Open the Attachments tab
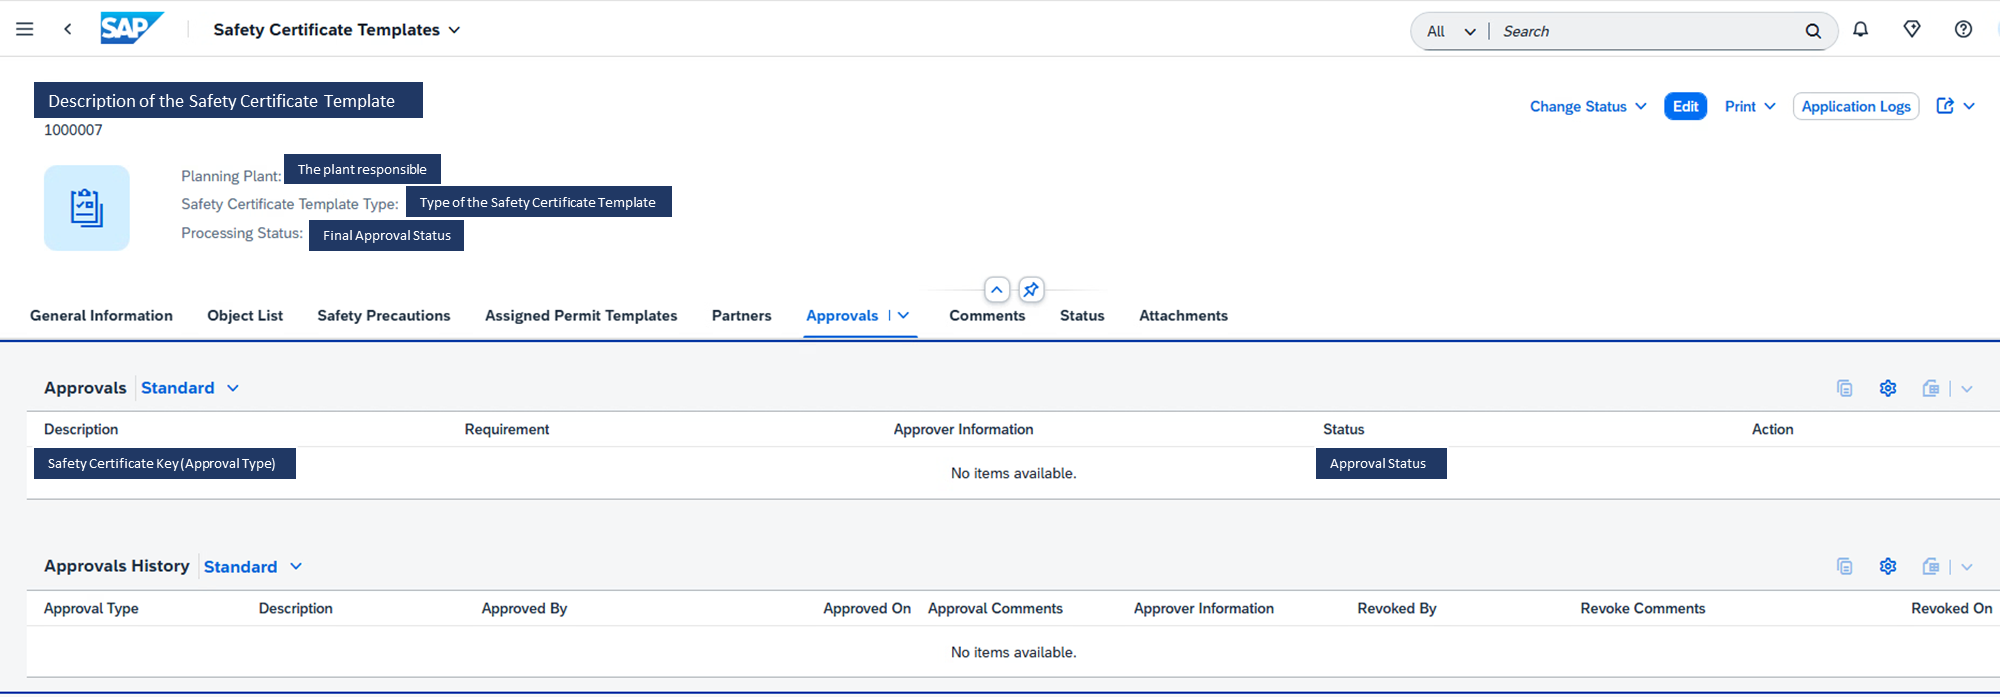2000x697 pixels. pyautogui.click(x=1183, y=316)
